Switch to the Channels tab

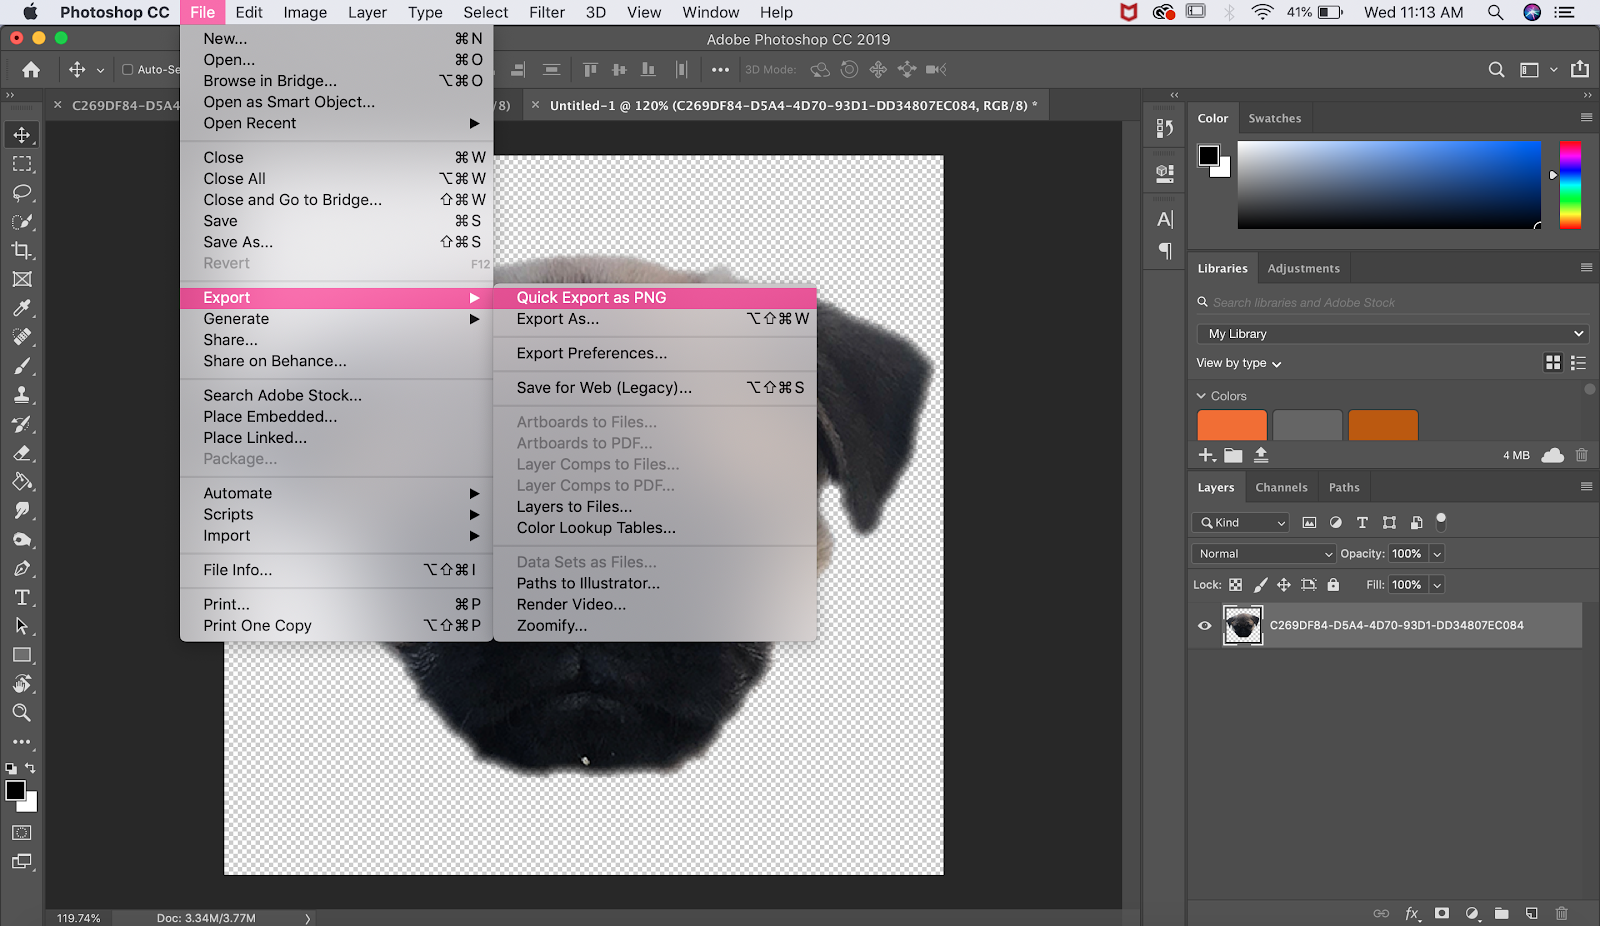[1281, 487]
